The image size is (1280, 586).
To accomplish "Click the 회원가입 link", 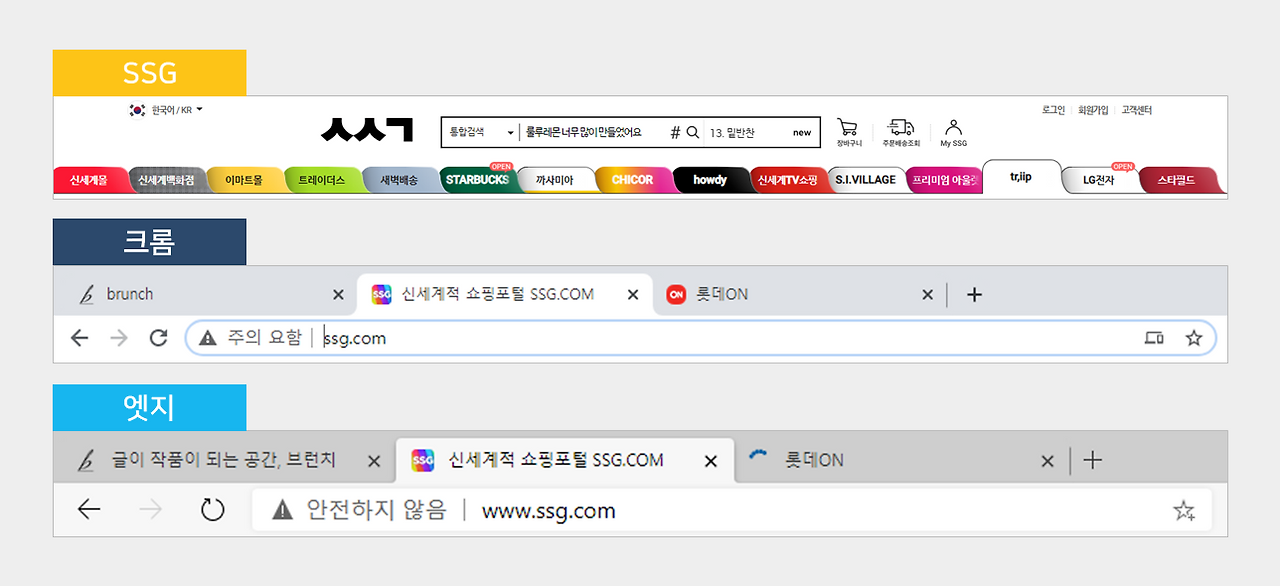I will coord(1093,110).
